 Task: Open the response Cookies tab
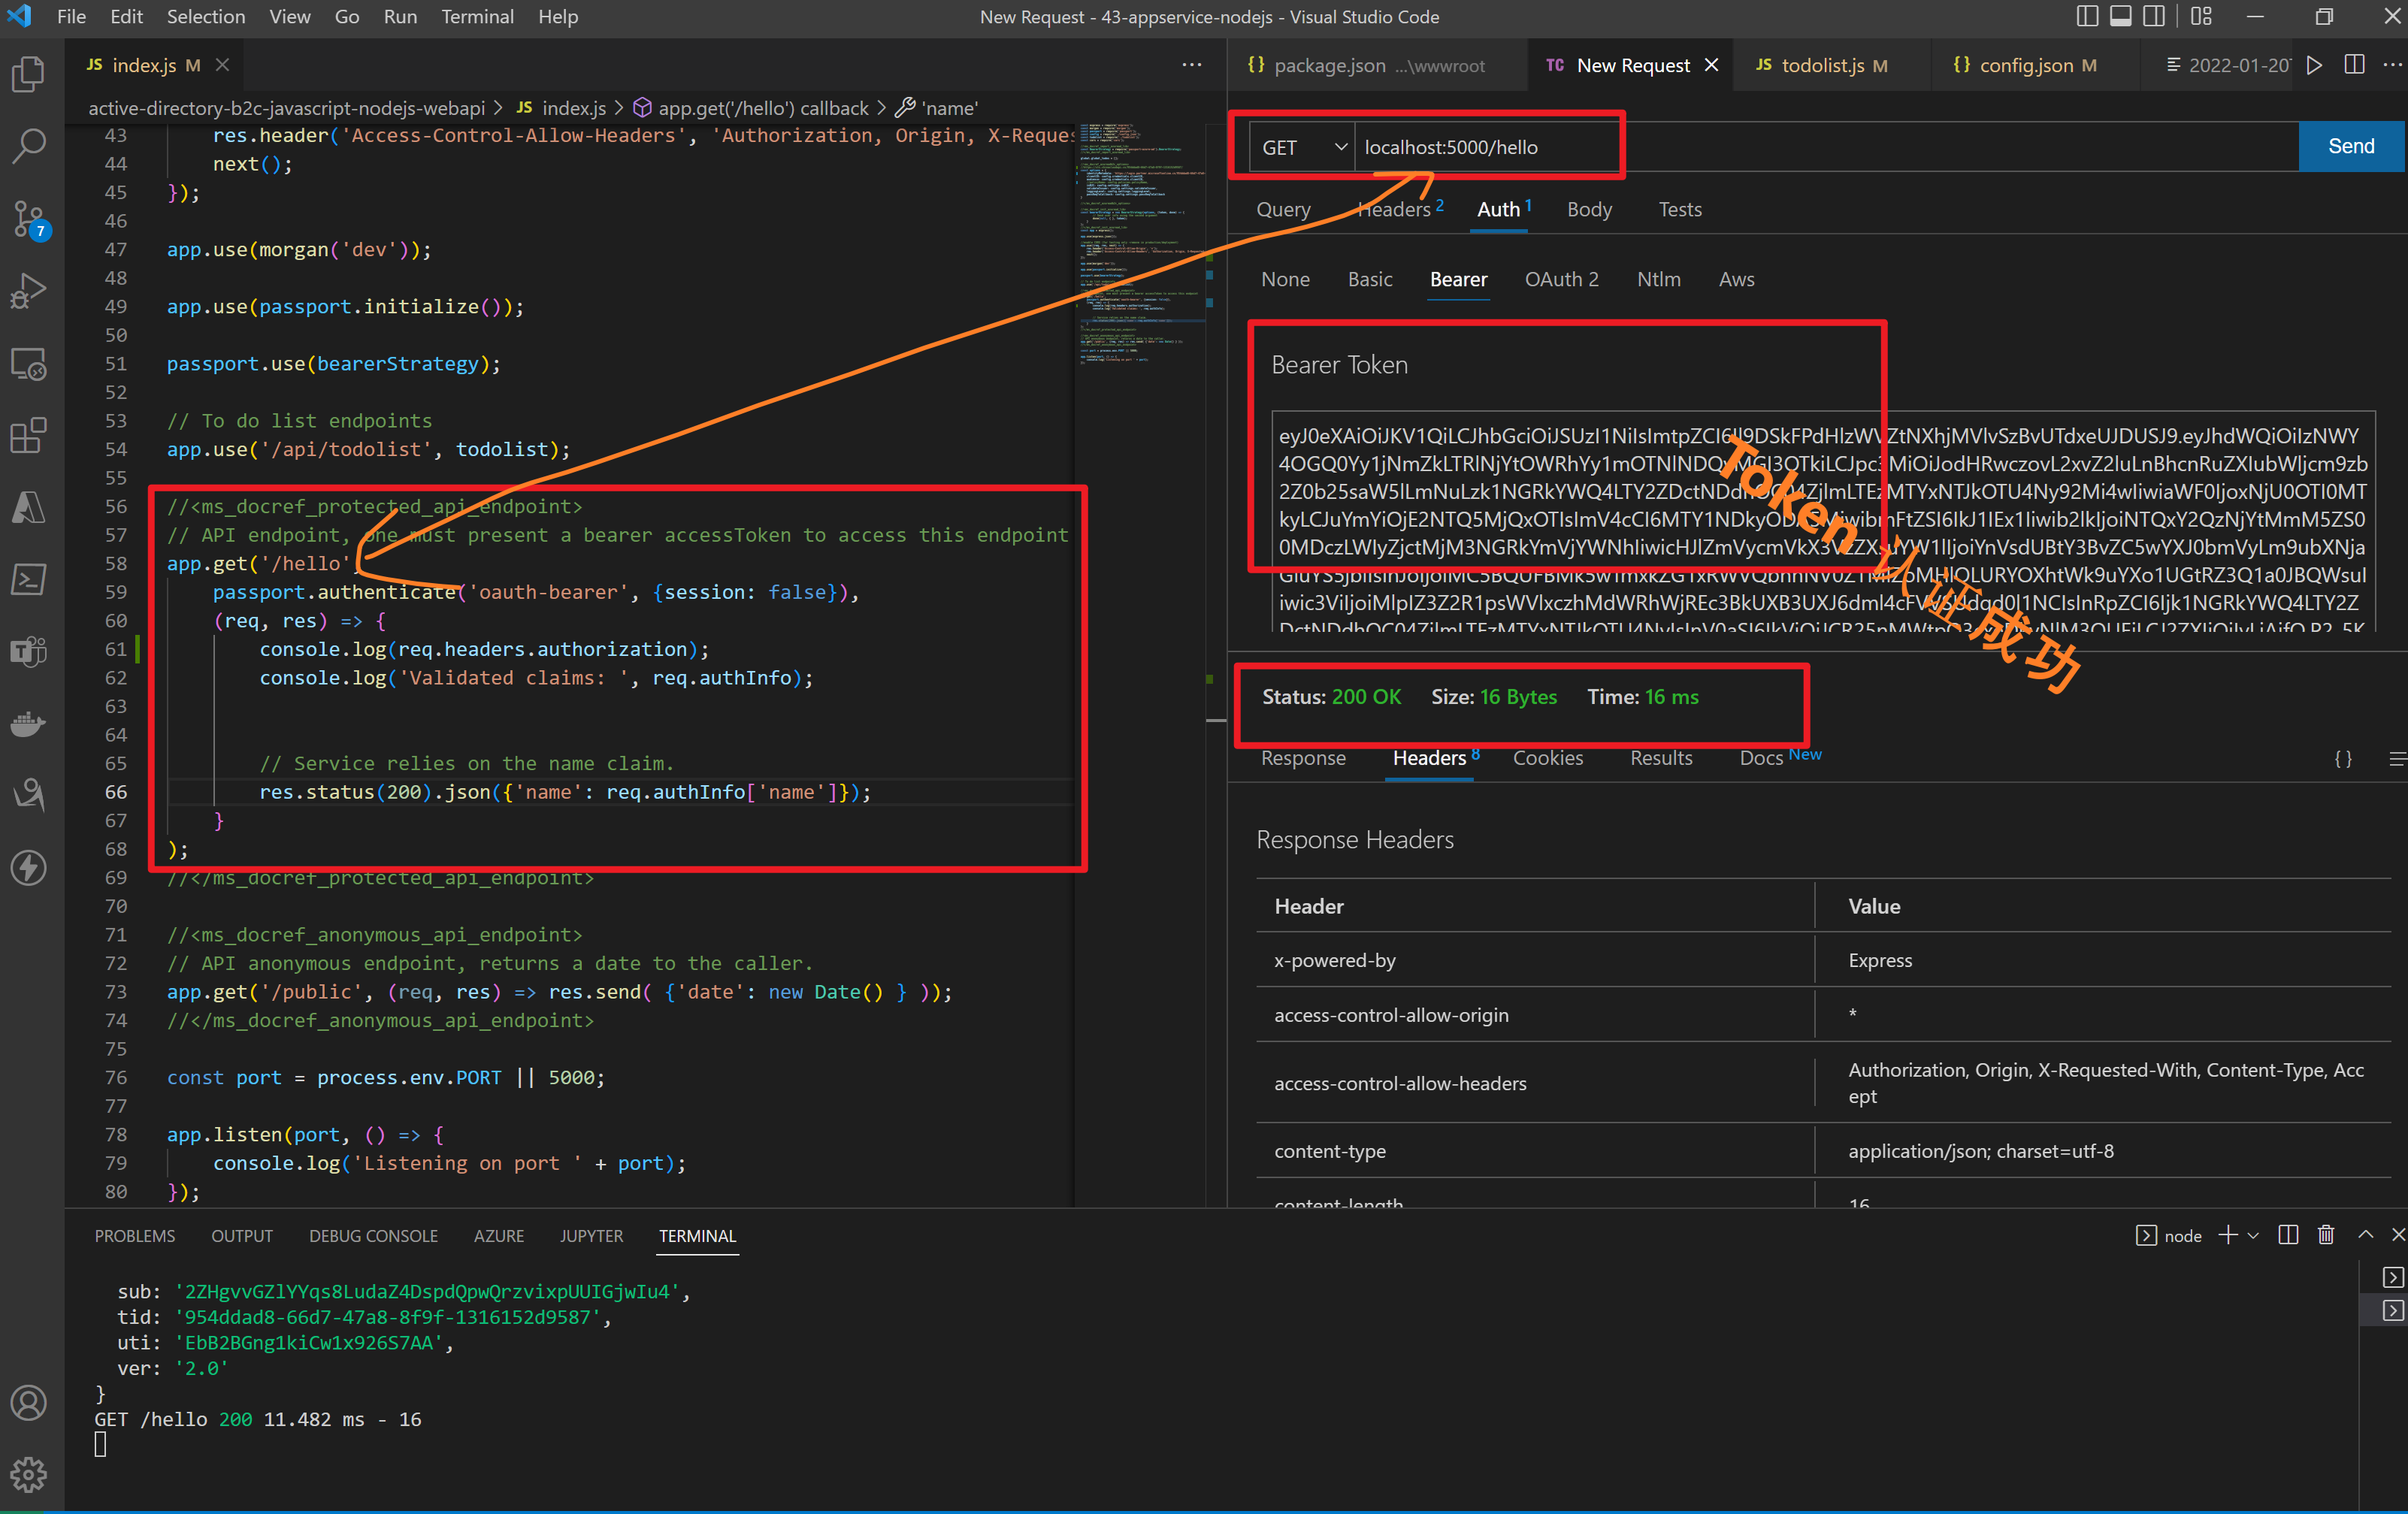click(1547, 758)
